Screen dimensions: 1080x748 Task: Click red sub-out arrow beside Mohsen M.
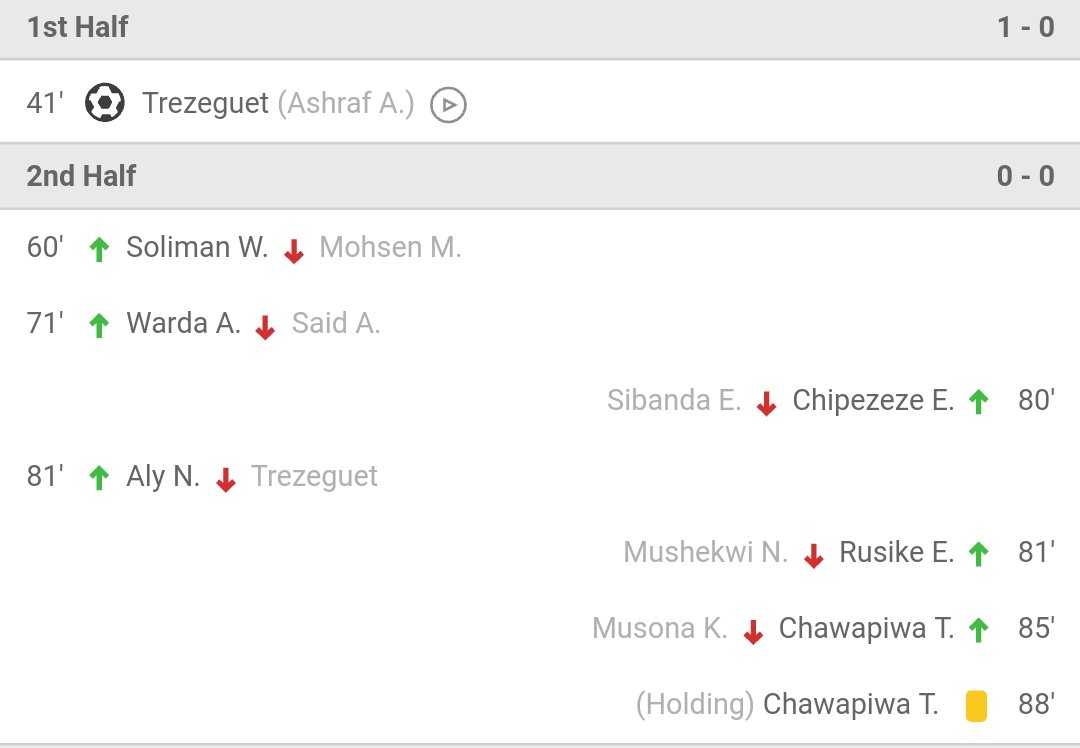click(x=293, y=251)
